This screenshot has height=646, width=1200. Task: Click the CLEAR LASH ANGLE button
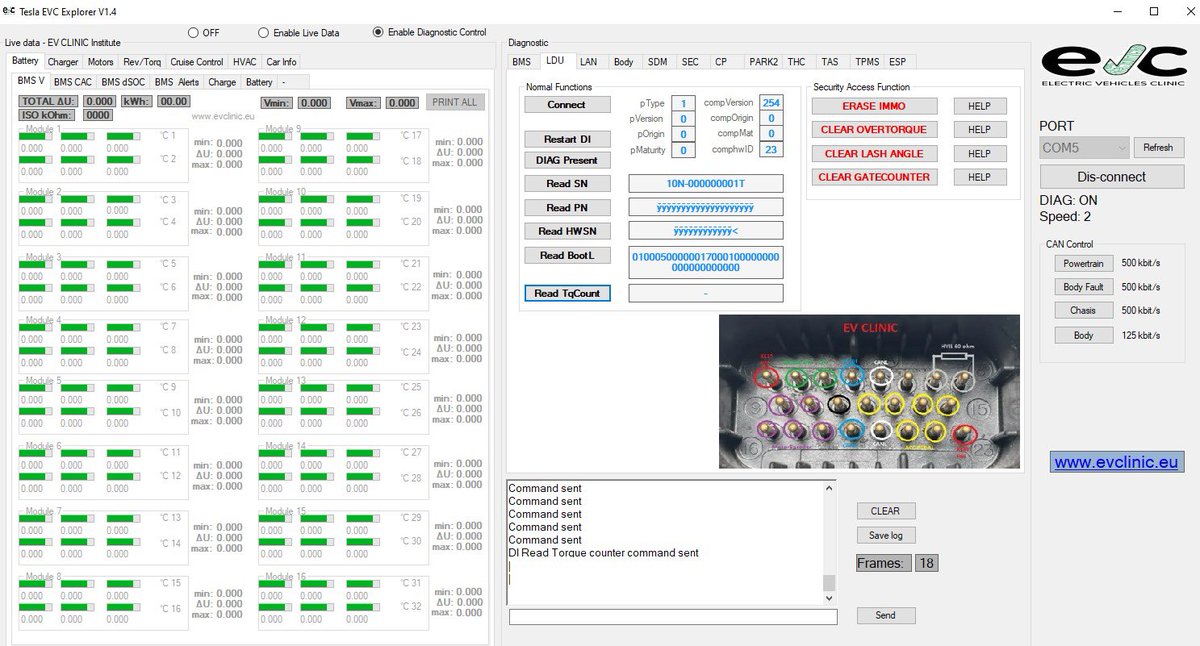click(874, 154)
